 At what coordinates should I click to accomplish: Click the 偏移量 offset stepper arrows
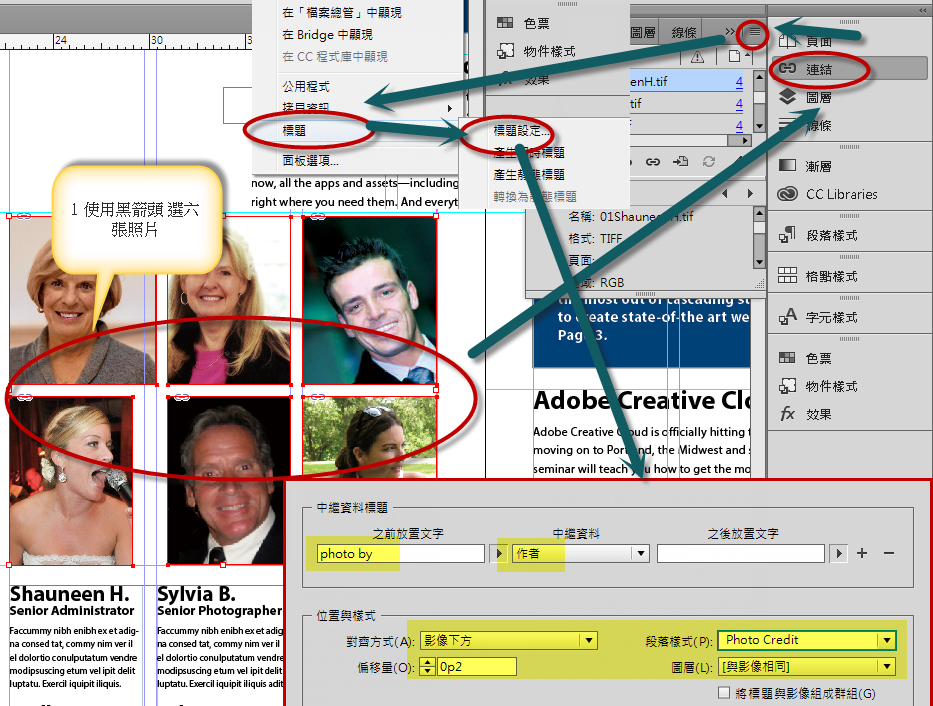(x=428, y=667)
